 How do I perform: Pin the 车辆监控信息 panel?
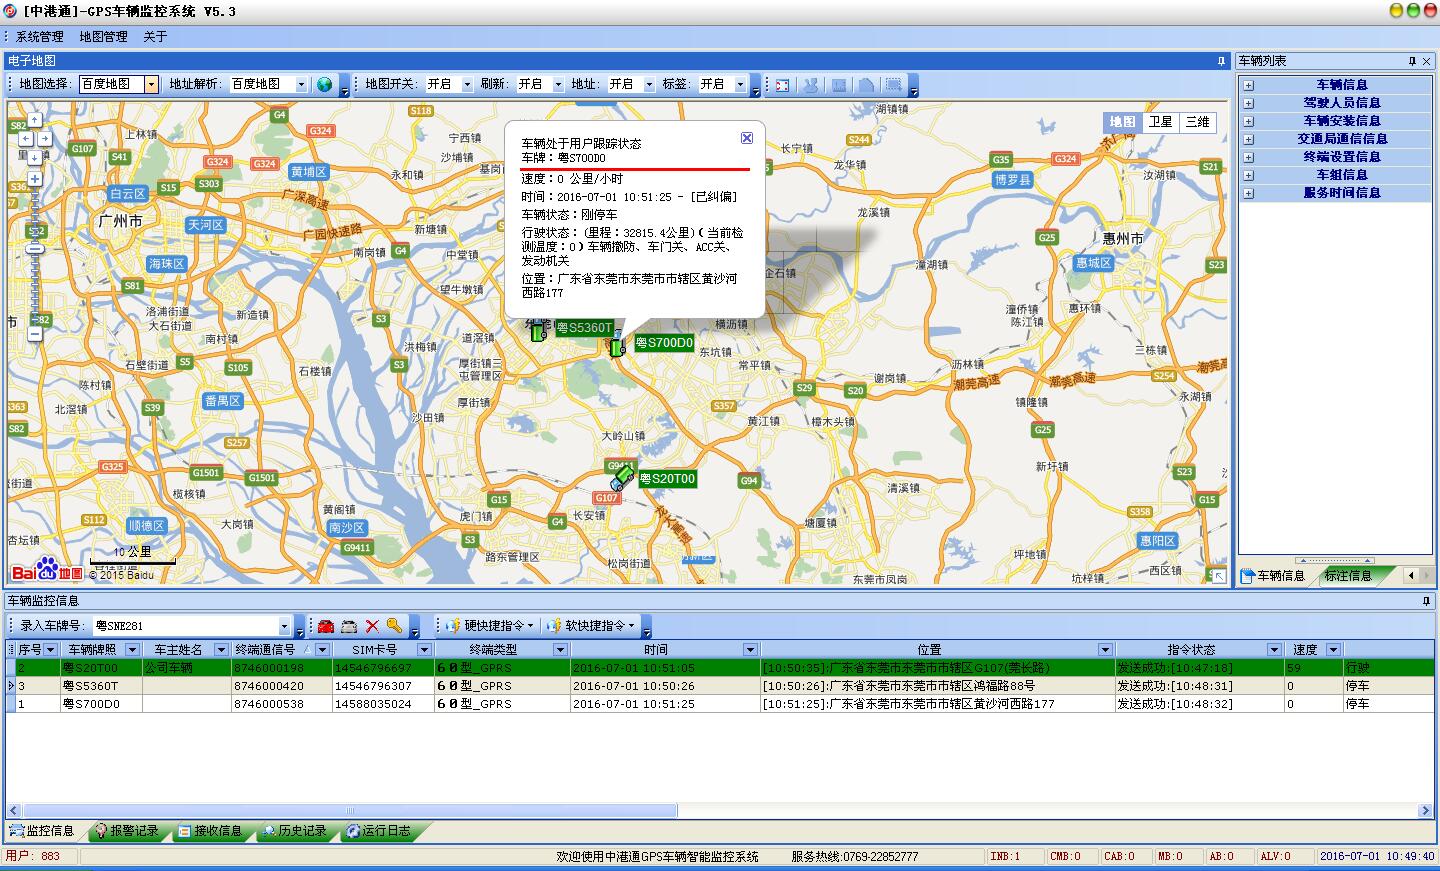pyautogui.click(x=1427, y=601)
